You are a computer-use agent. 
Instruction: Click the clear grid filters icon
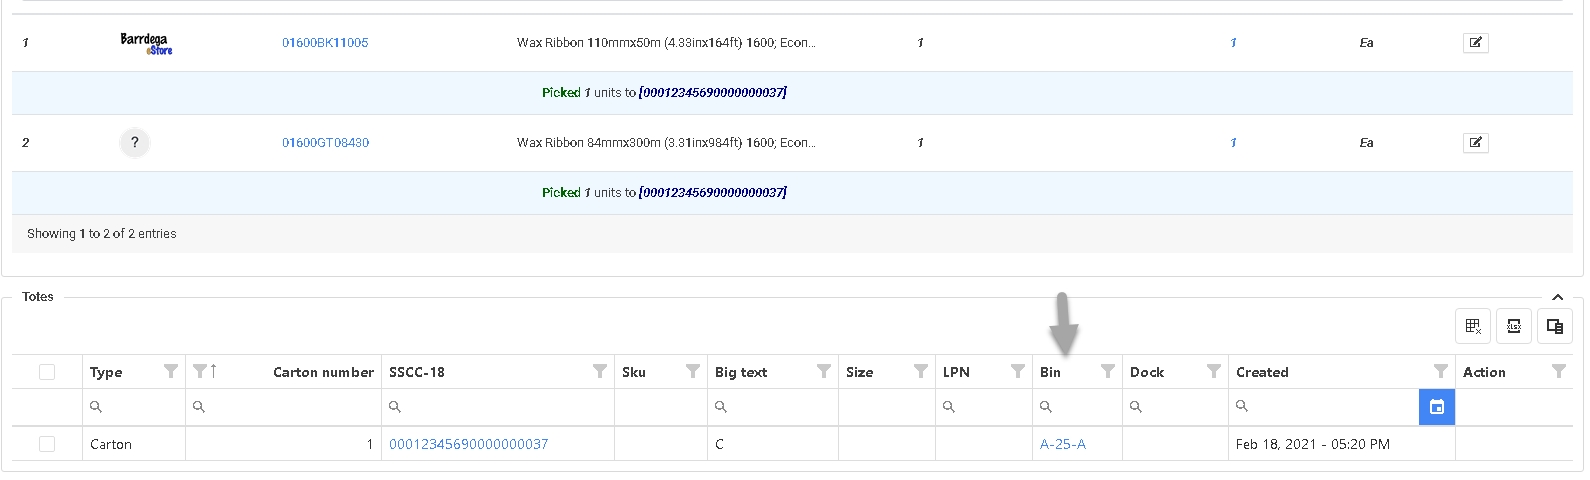1473,326
